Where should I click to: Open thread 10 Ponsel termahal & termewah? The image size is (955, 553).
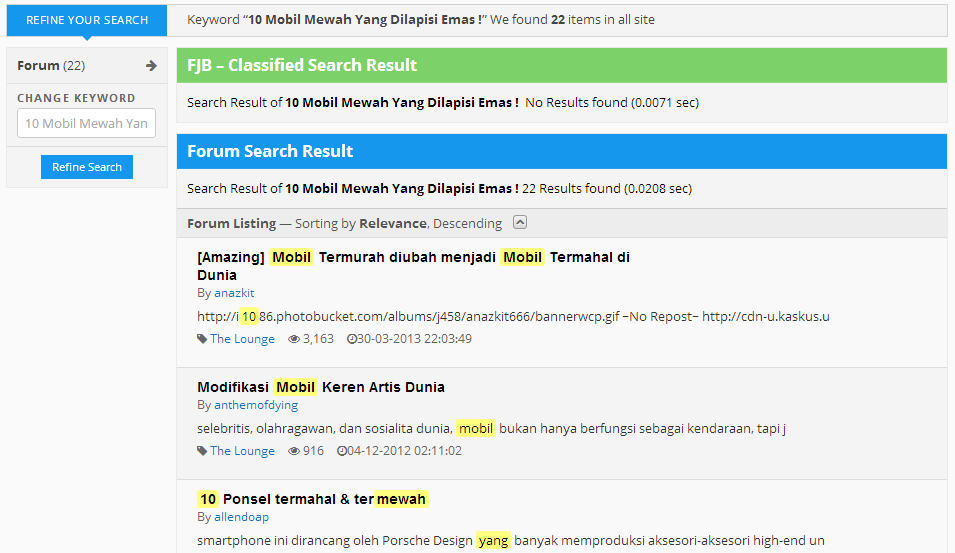pyautogui.click(x=312, y=499)
